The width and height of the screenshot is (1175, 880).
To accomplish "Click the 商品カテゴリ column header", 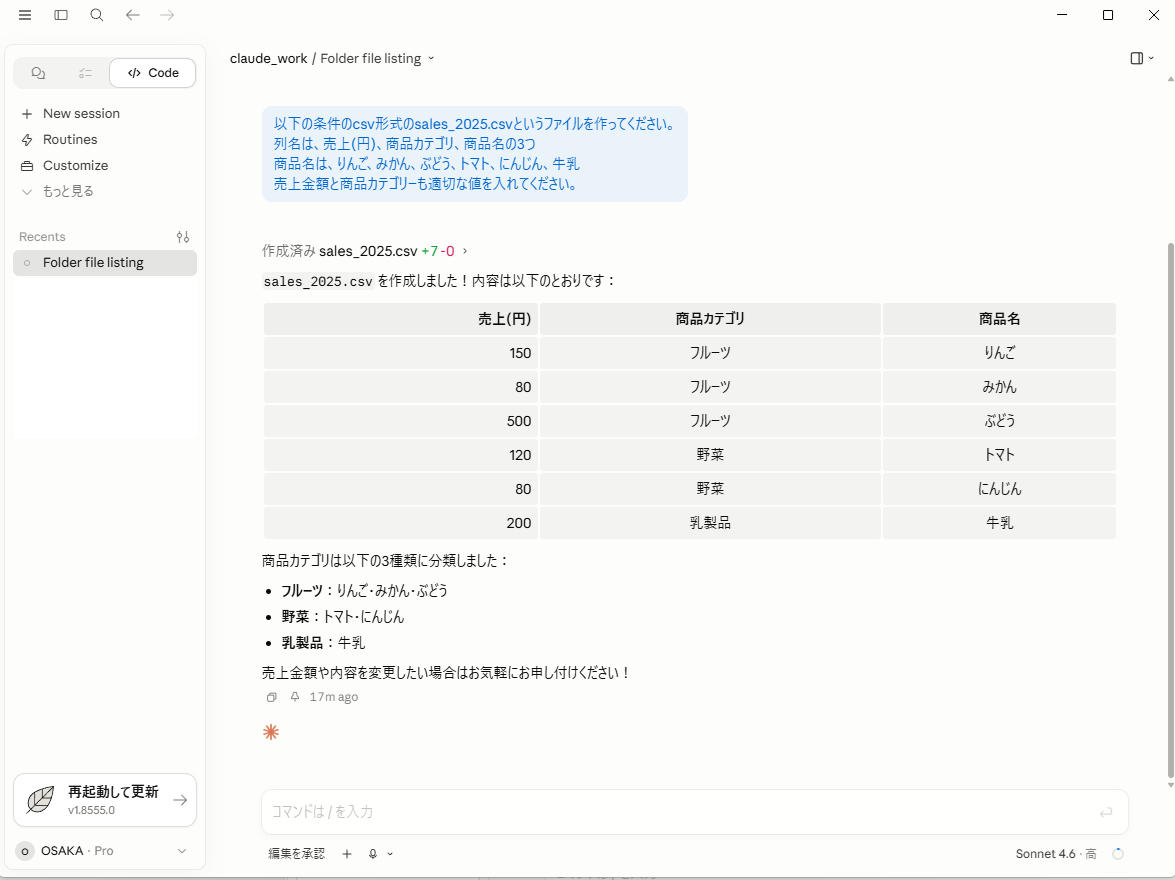I will [710, 319].
